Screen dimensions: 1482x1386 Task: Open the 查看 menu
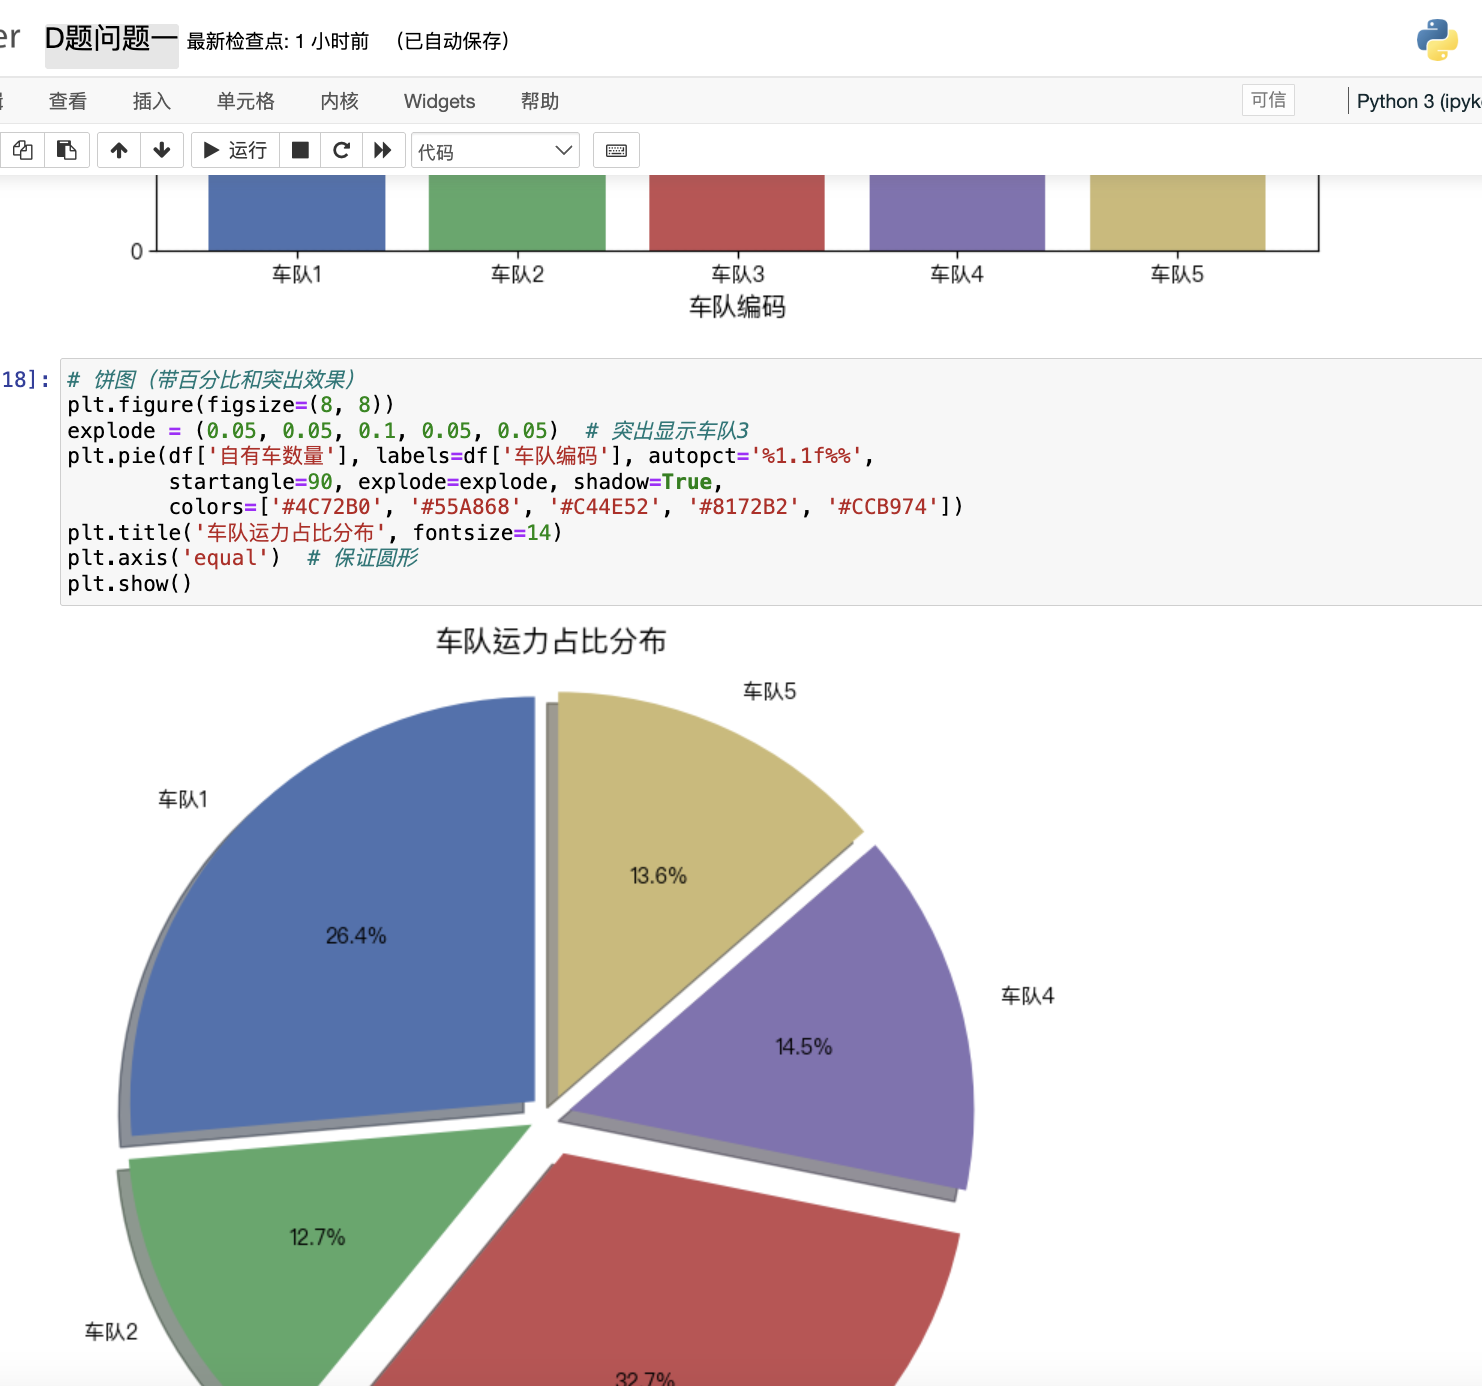68,101
